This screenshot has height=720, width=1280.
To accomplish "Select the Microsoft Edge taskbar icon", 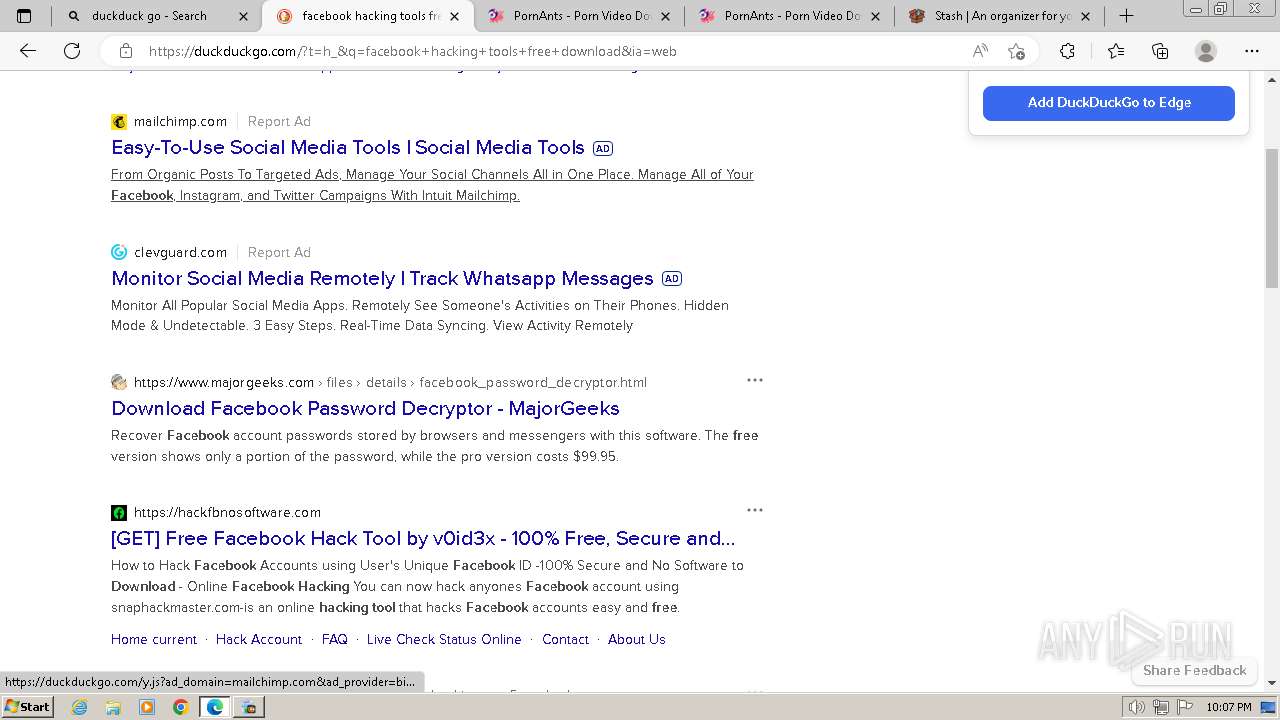I will 214,707.
